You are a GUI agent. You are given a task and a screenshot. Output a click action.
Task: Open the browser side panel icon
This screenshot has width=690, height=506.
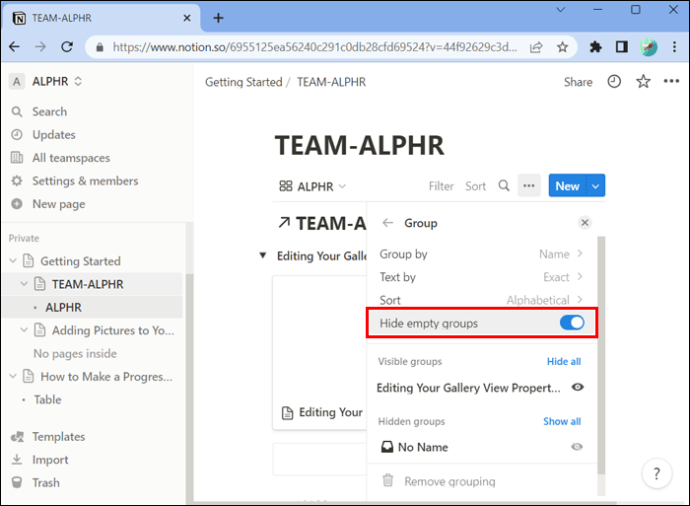(622, 47)
